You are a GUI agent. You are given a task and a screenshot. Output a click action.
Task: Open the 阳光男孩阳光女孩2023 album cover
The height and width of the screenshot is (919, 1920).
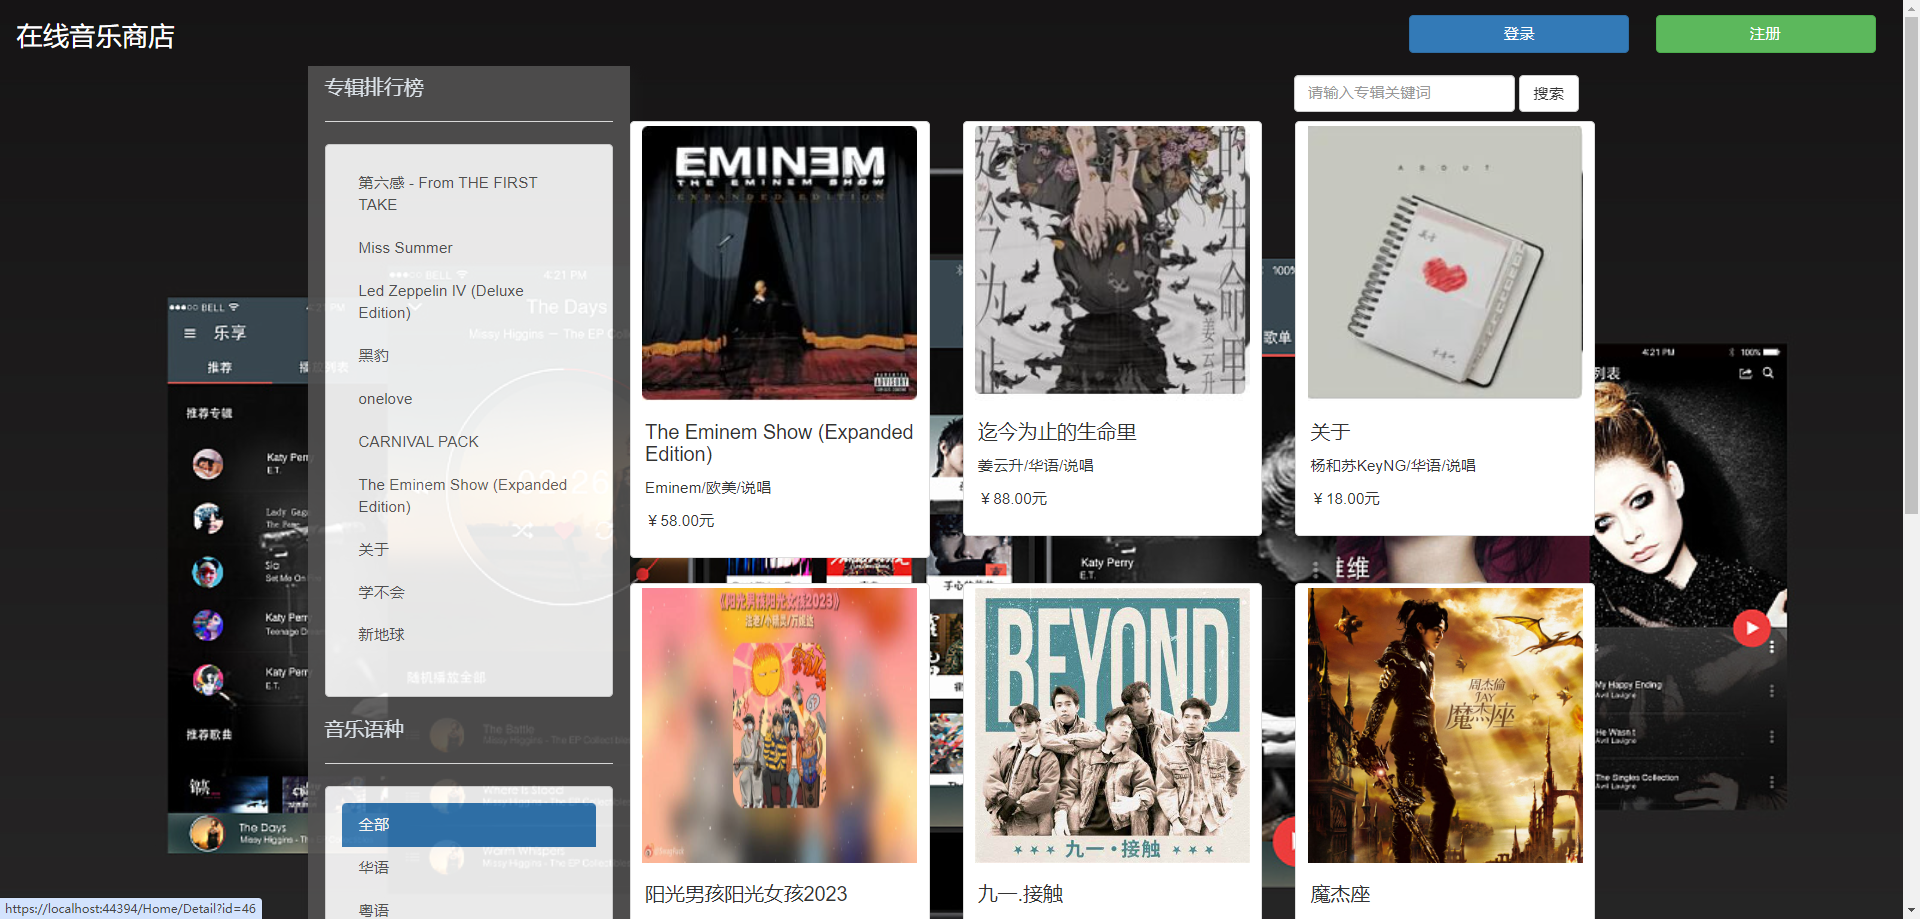779,725
